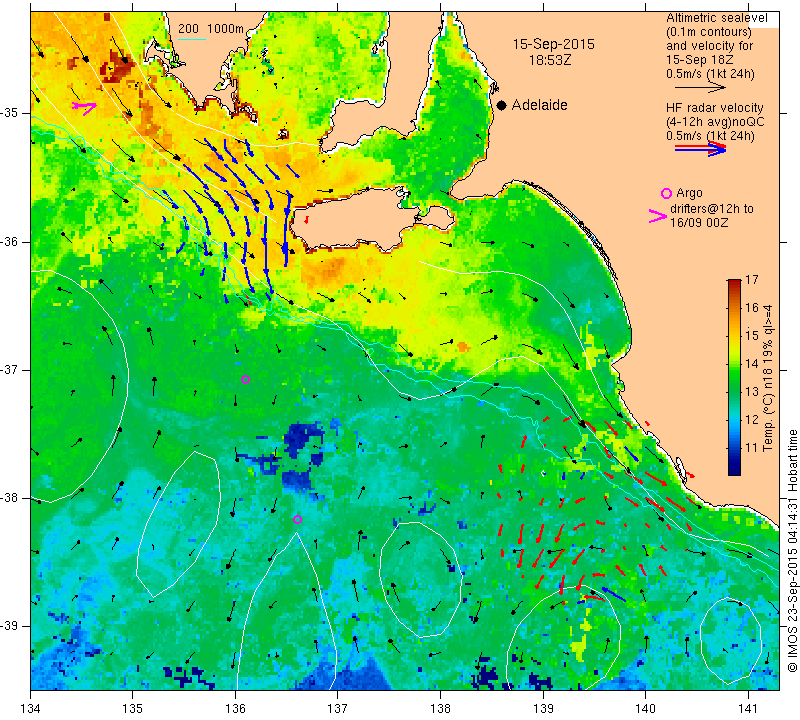This screenshot has height=720, width=800.
Task: Click the 'Argo' legend label
Action: coord(689,193)
